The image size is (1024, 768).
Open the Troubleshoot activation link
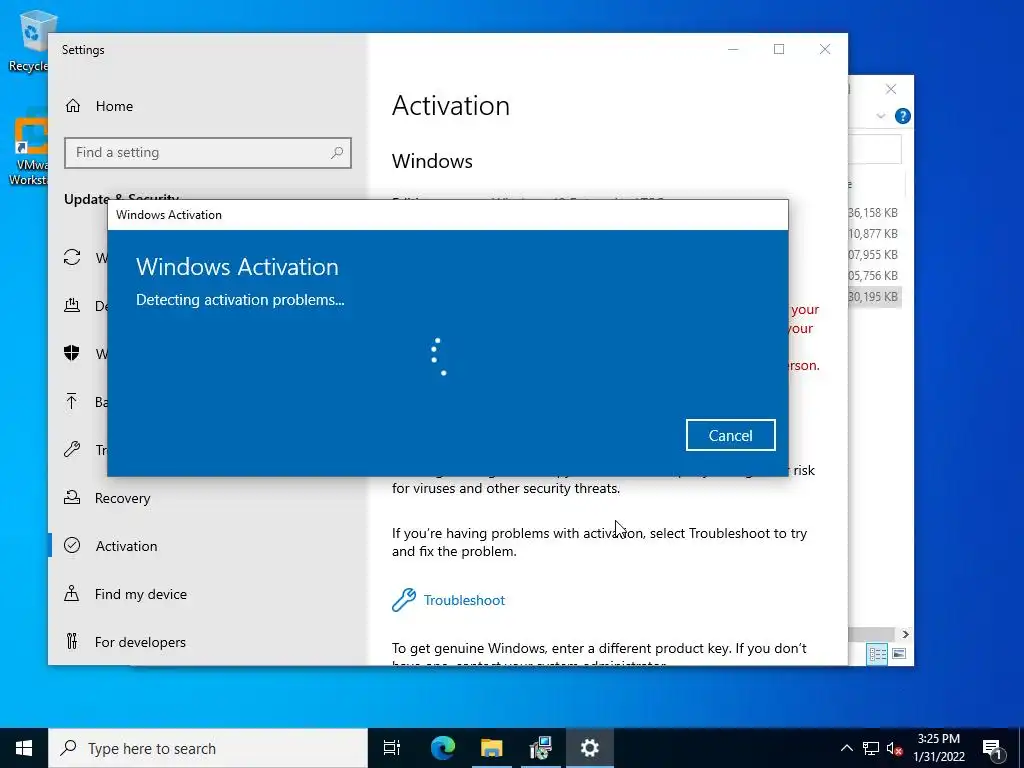464,600
